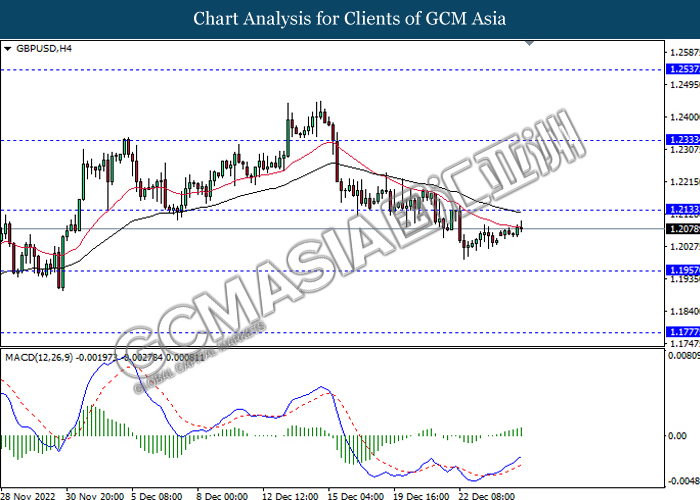Click the 19 Dec 16:00 time label
The height and width of the screenshot is (500, 700).
[x=421, y=496]
